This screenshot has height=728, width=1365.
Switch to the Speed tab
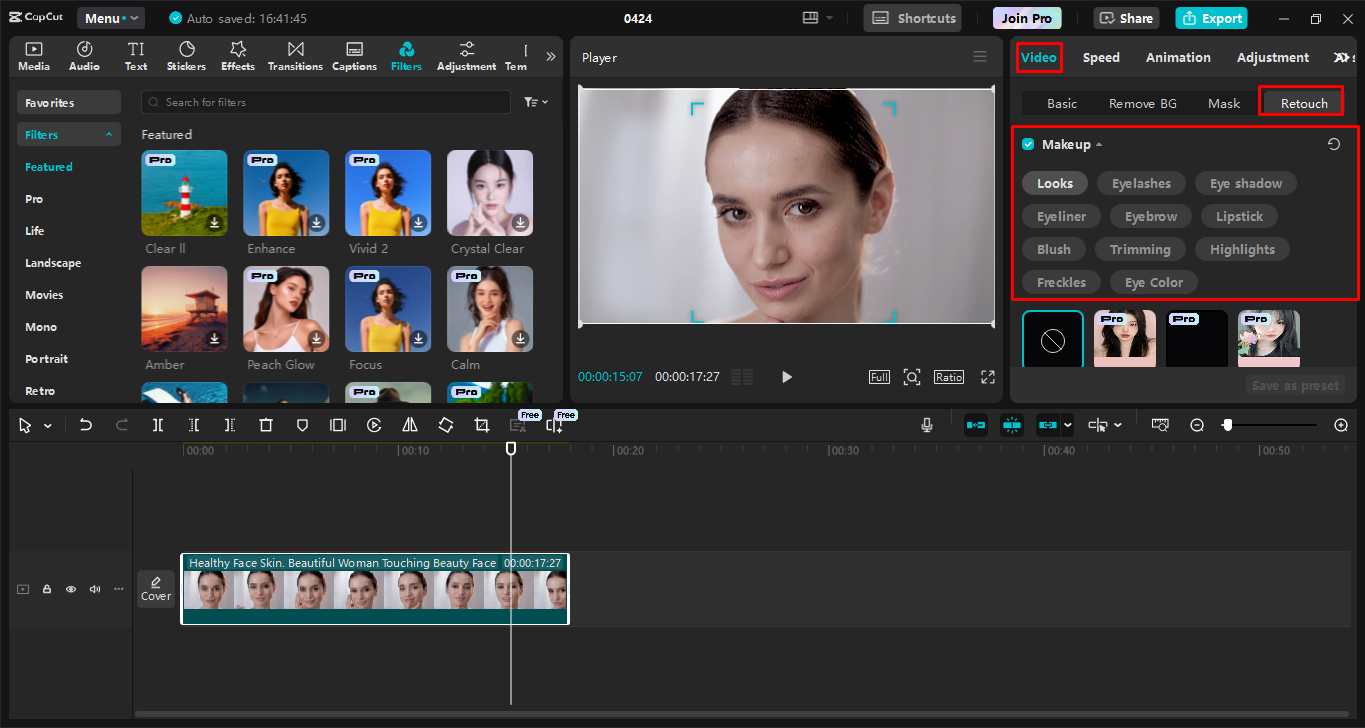point(1101,57)
